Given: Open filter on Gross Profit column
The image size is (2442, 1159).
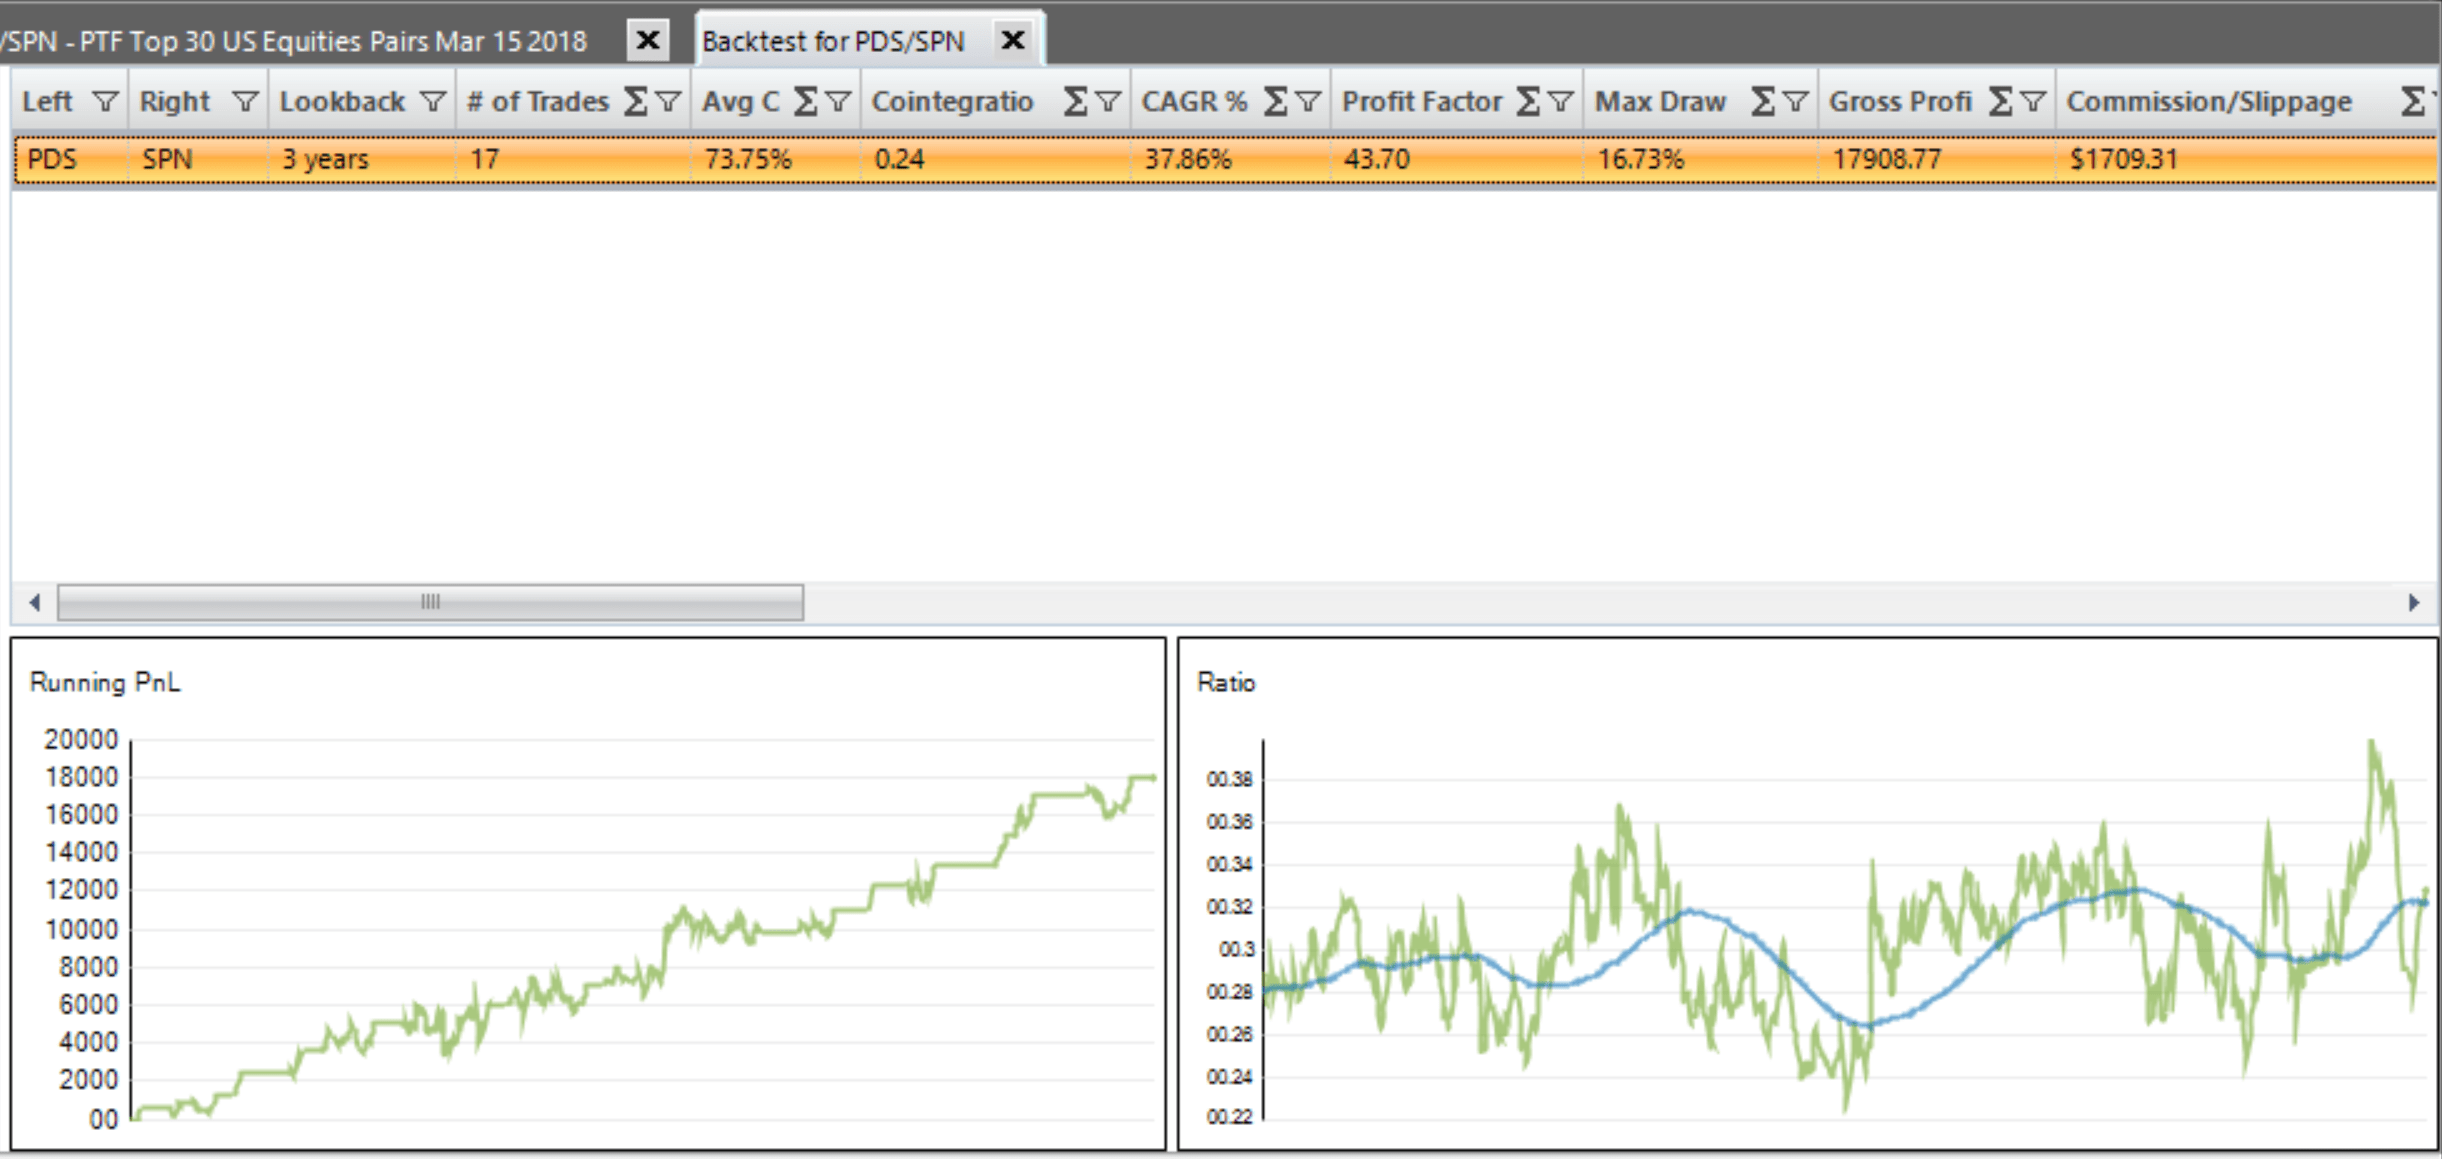Looking at the screenshot, I should point(2032,101).
